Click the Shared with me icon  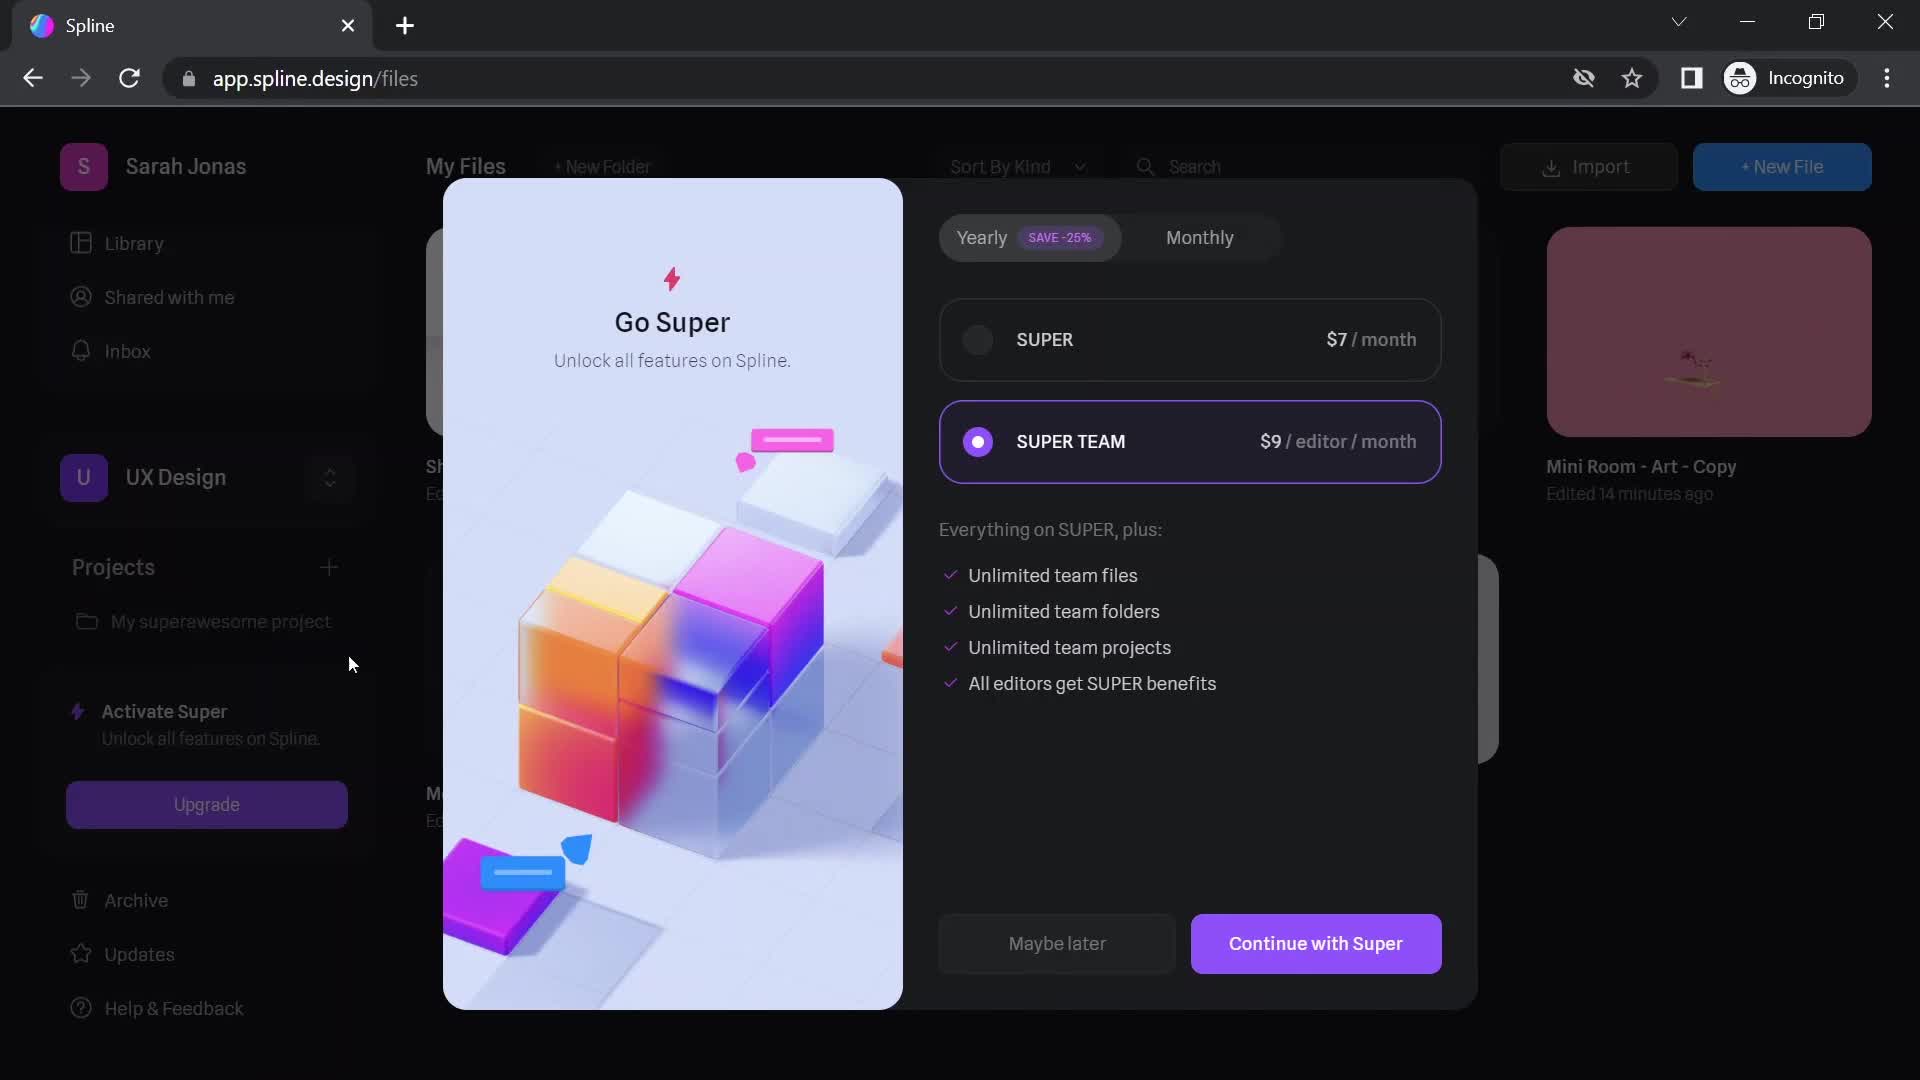pos(82,298)
